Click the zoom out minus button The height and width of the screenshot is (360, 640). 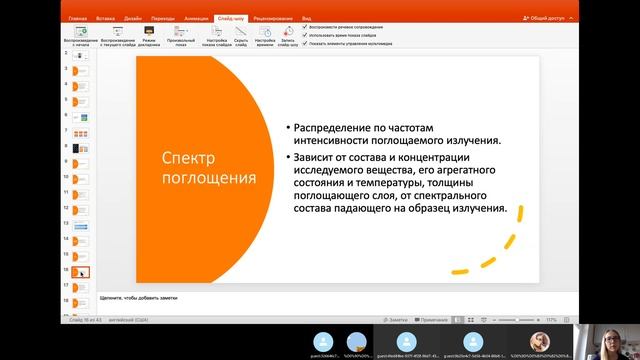click(x=494, y=320)
